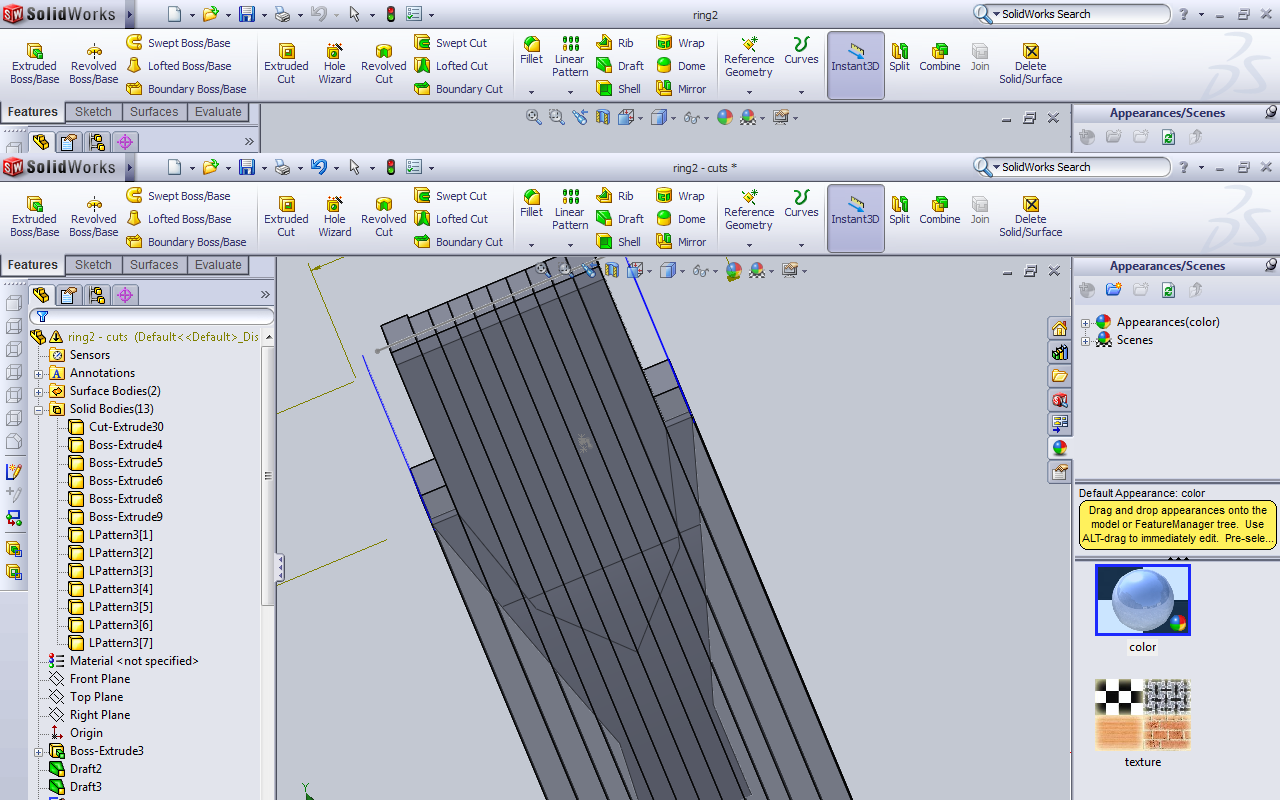Select Draft tool in ring2 - cuts window
1280x800 pixels.
click(620, 219)
